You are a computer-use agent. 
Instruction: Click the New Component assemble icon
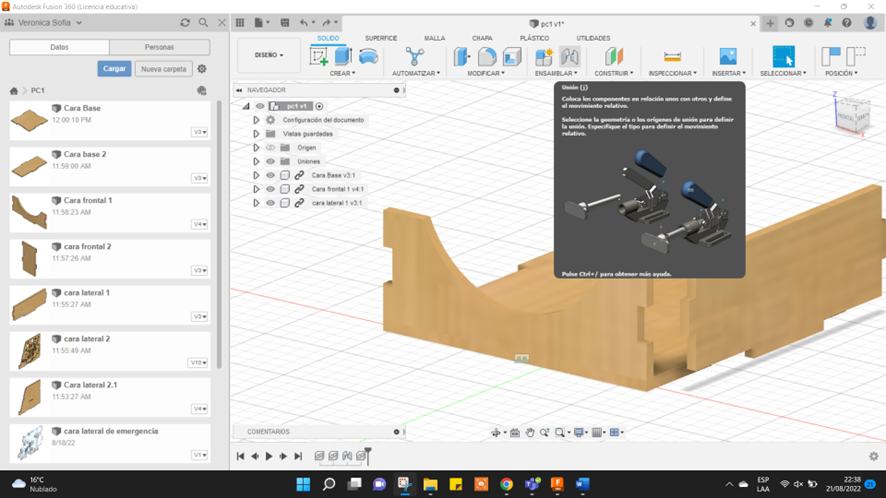click(x=544, y=57)
